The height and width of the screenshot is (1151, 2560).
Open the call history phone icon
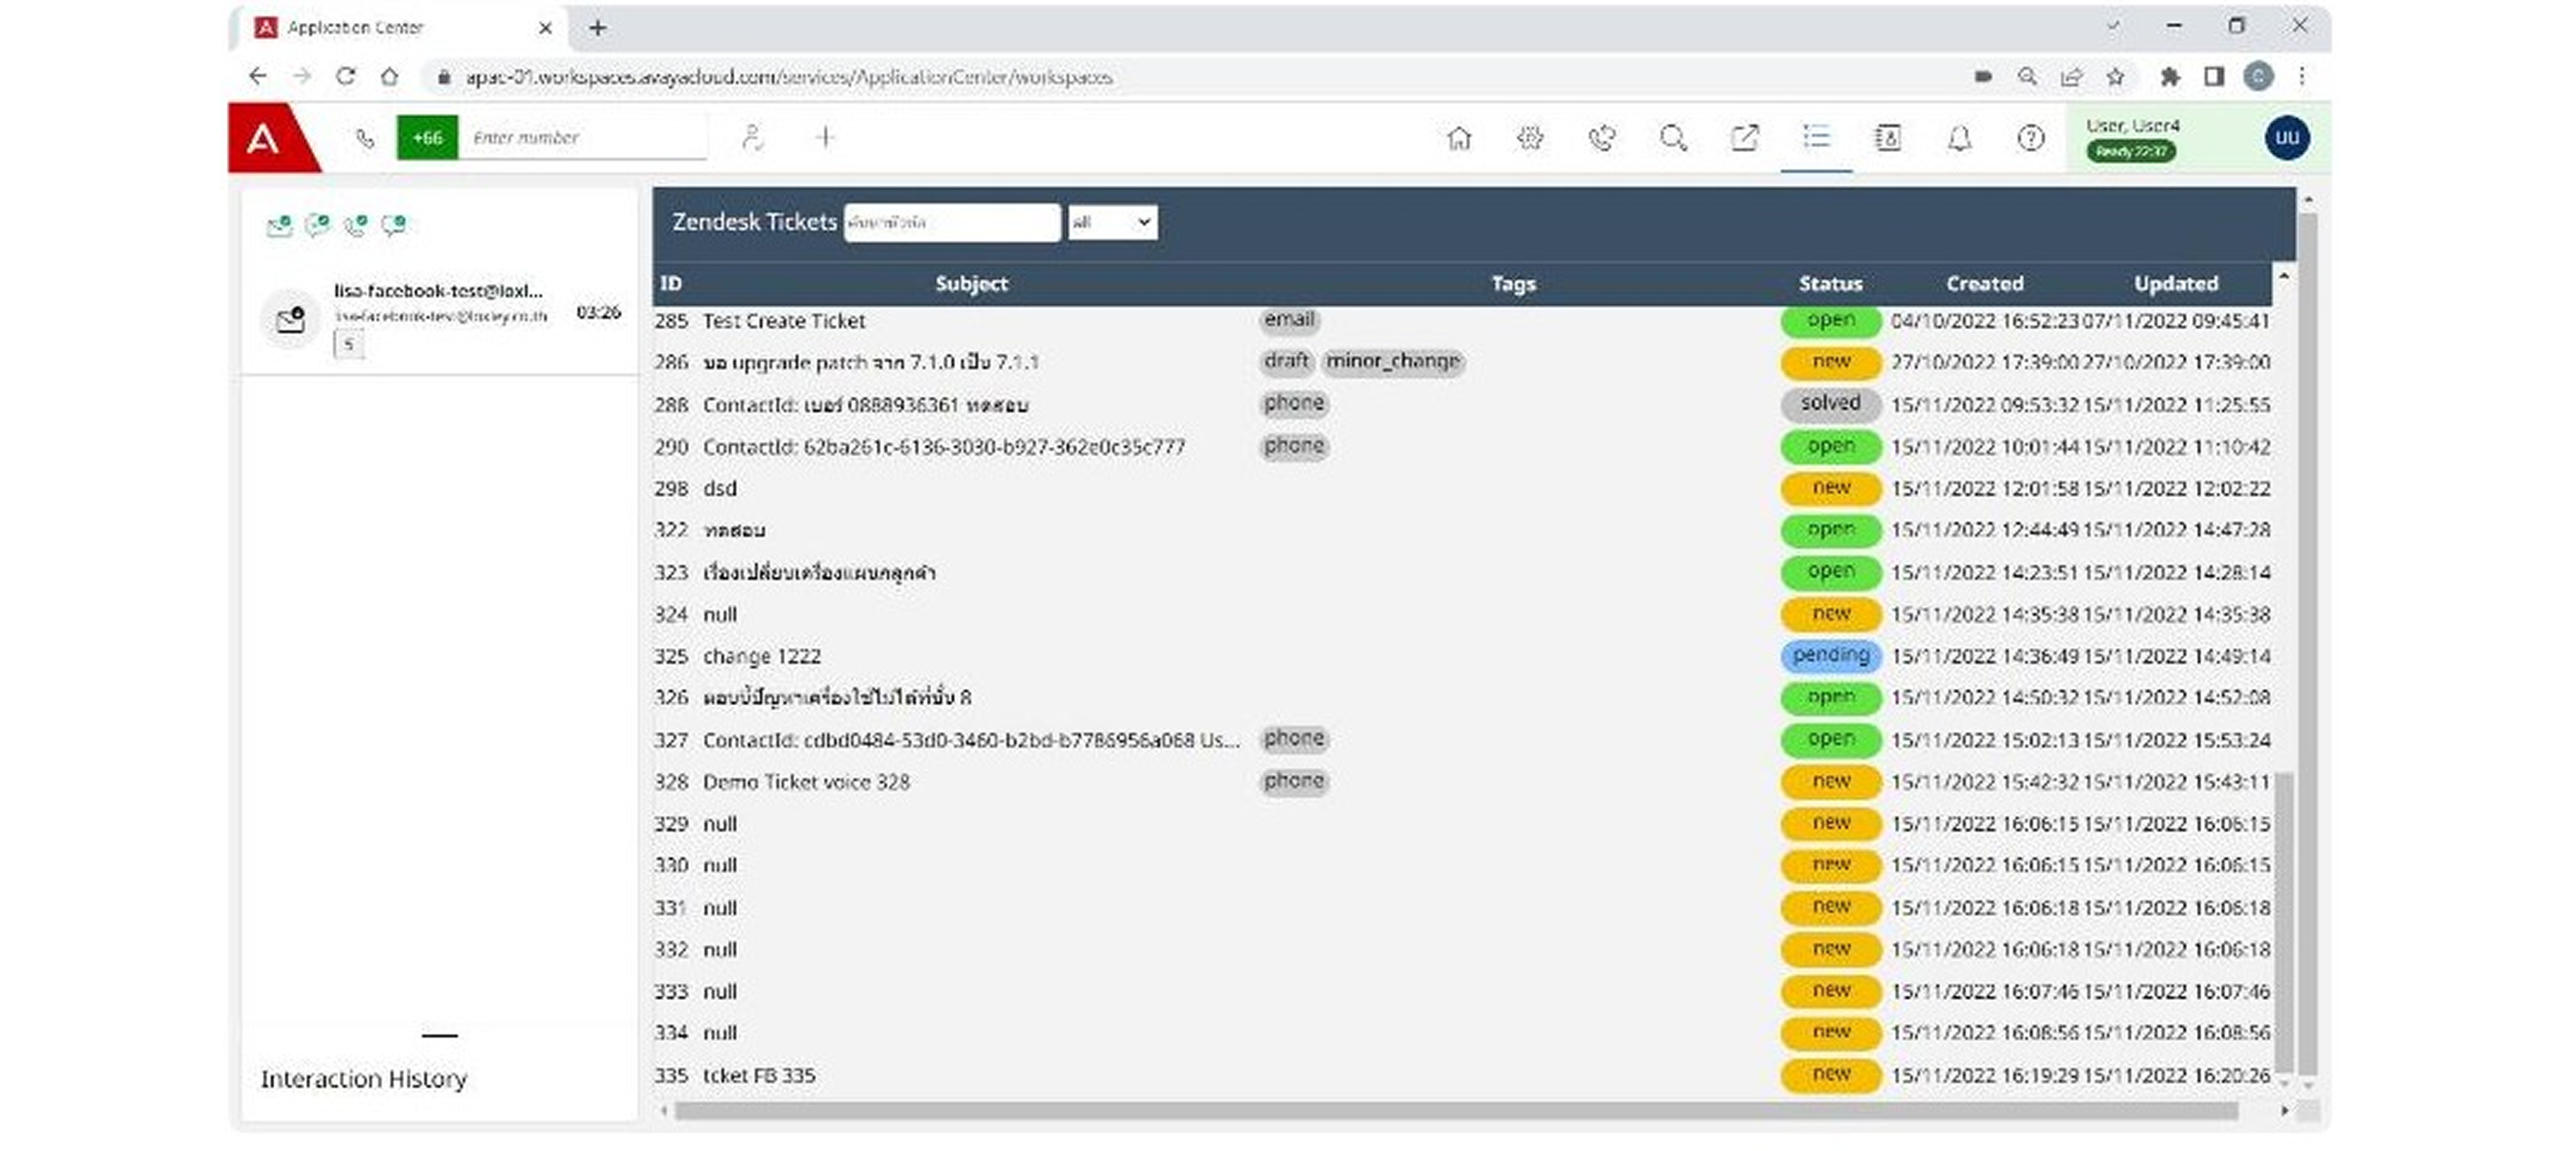[1602, 138]
